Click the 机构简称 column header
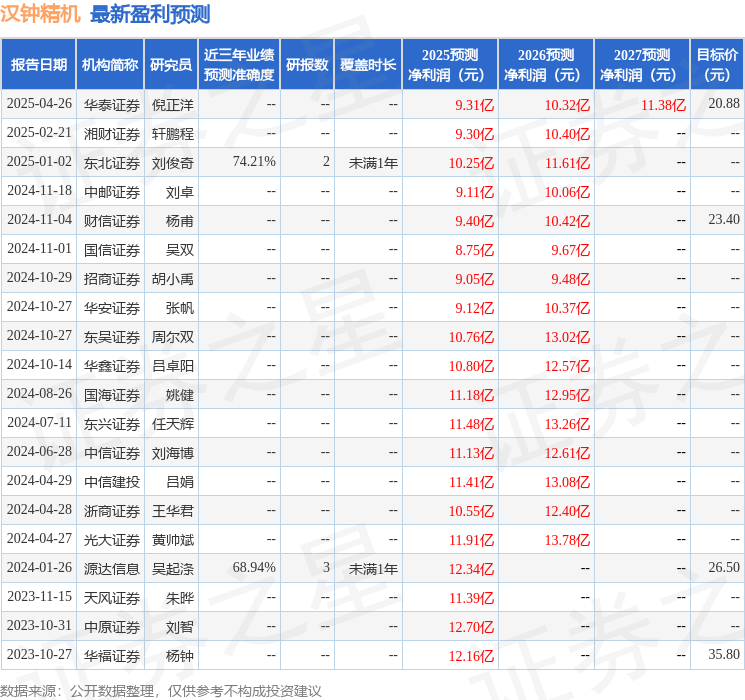This screenshot has height=700, width=745. tap(110, 65)
